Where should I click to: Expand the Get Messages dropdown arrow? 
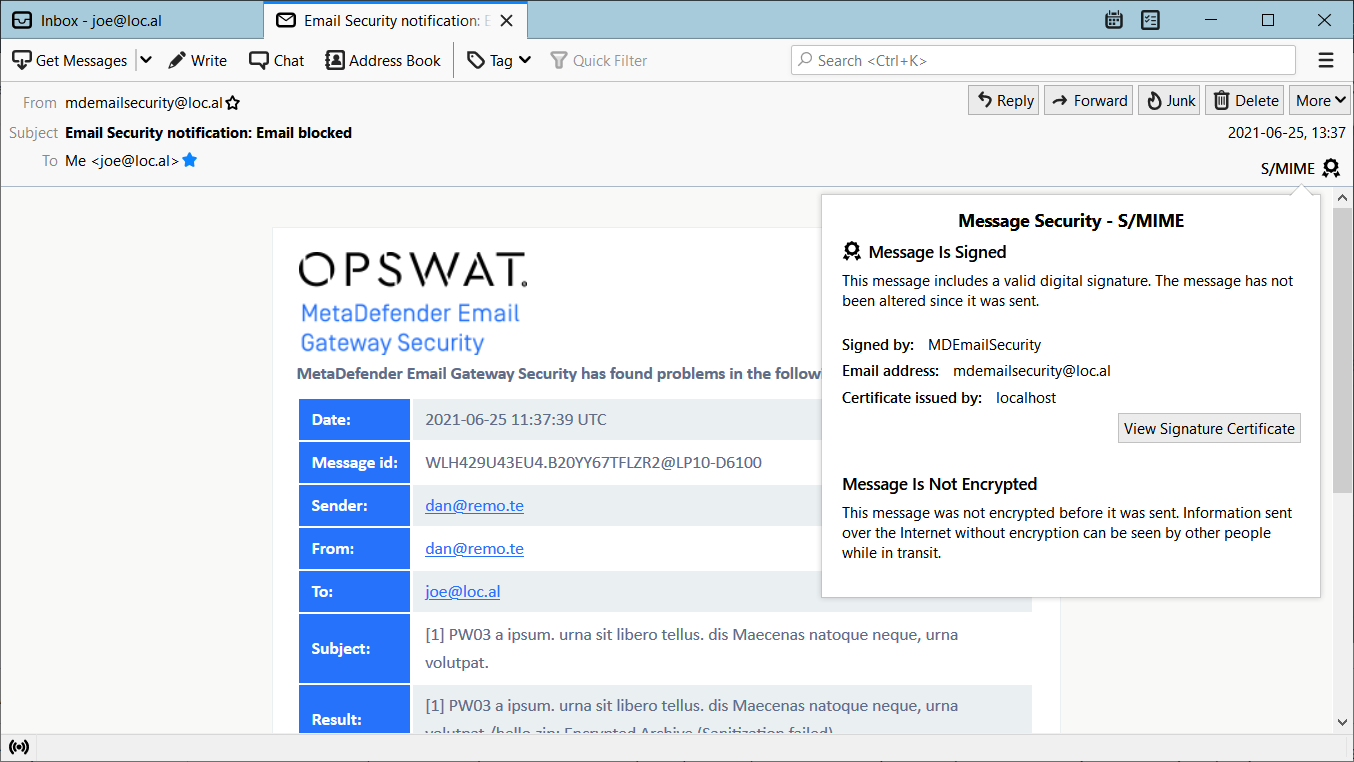click(x=145, y=60)
